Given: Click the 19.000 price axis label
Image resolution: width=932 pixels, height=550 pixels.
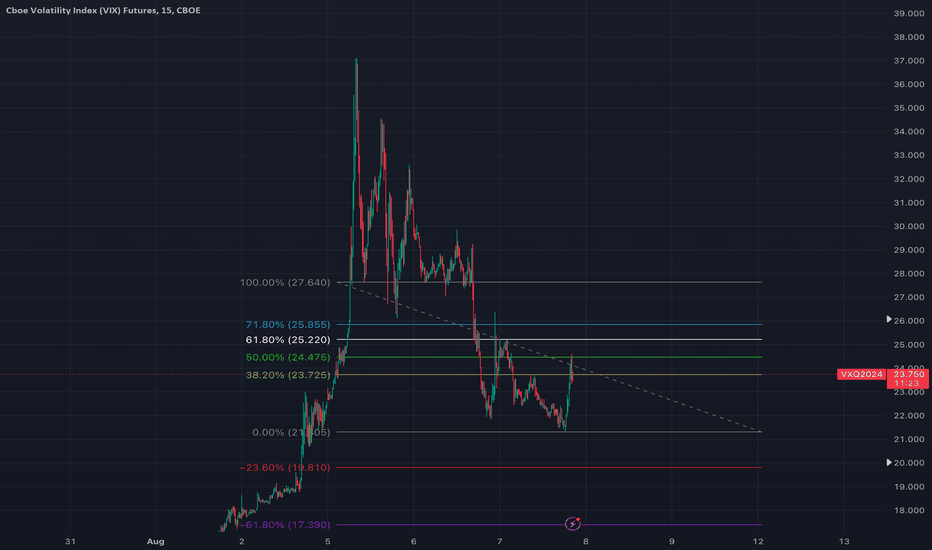Looking at the screenshot, I should point(909,487).
